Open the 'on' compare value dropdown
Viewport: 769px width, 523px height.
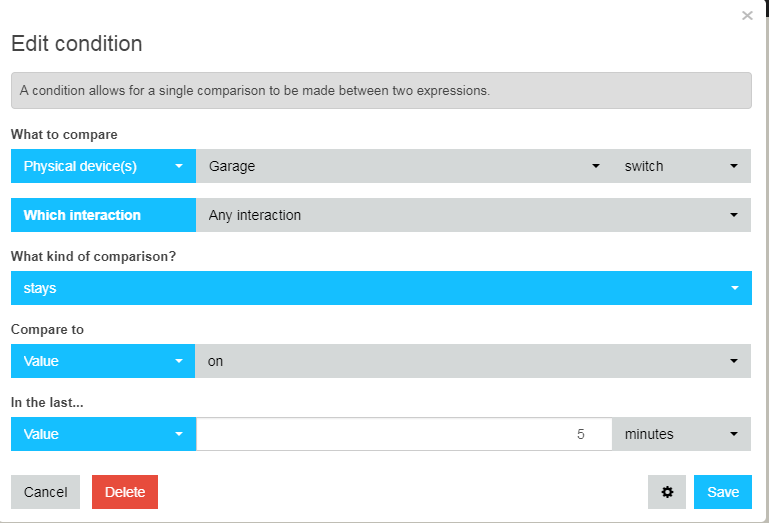[x=473, y=361]
